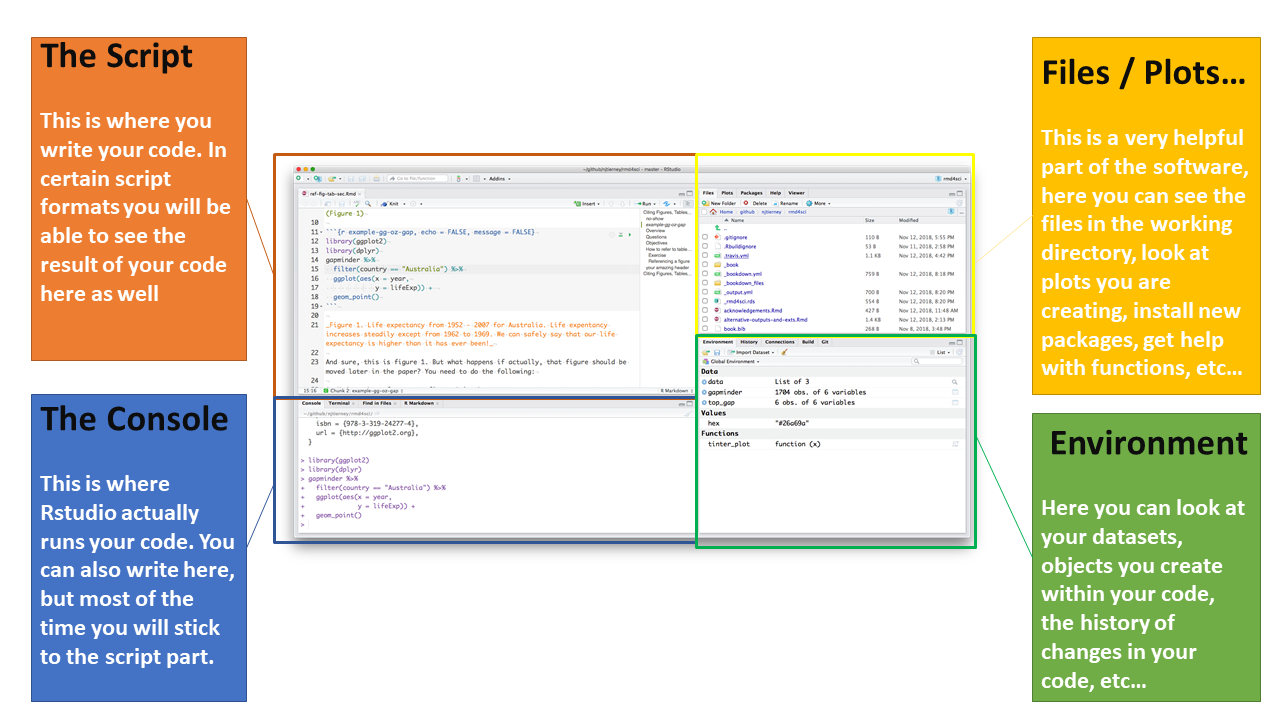Open the Addins dropdown
The width and height of the screenshot is (1280, 720).
(x=500, y=179)
